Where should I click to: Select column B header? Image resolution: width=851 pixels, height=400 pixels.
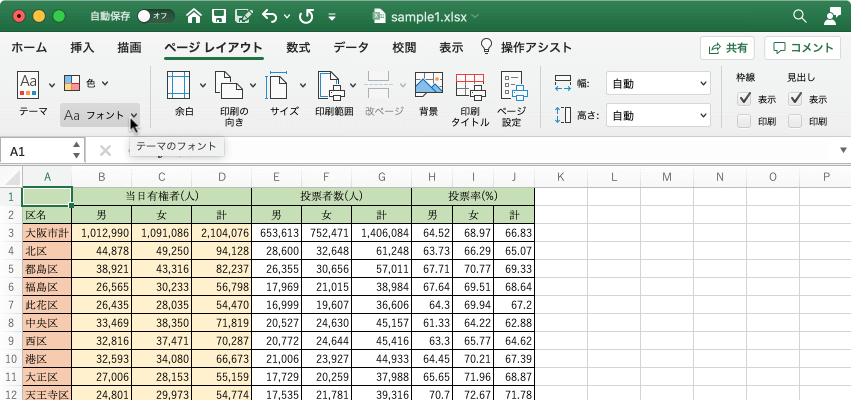[x=101, y=176]
